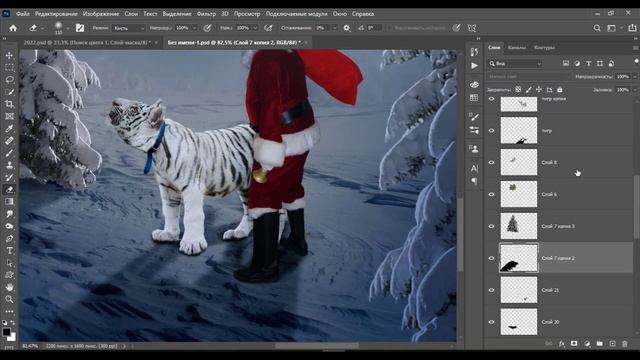Open the eraser mode Кисть dropdown
Viewport: 640px width, 360px height.
pyautogui.click(x=129, y=28)
